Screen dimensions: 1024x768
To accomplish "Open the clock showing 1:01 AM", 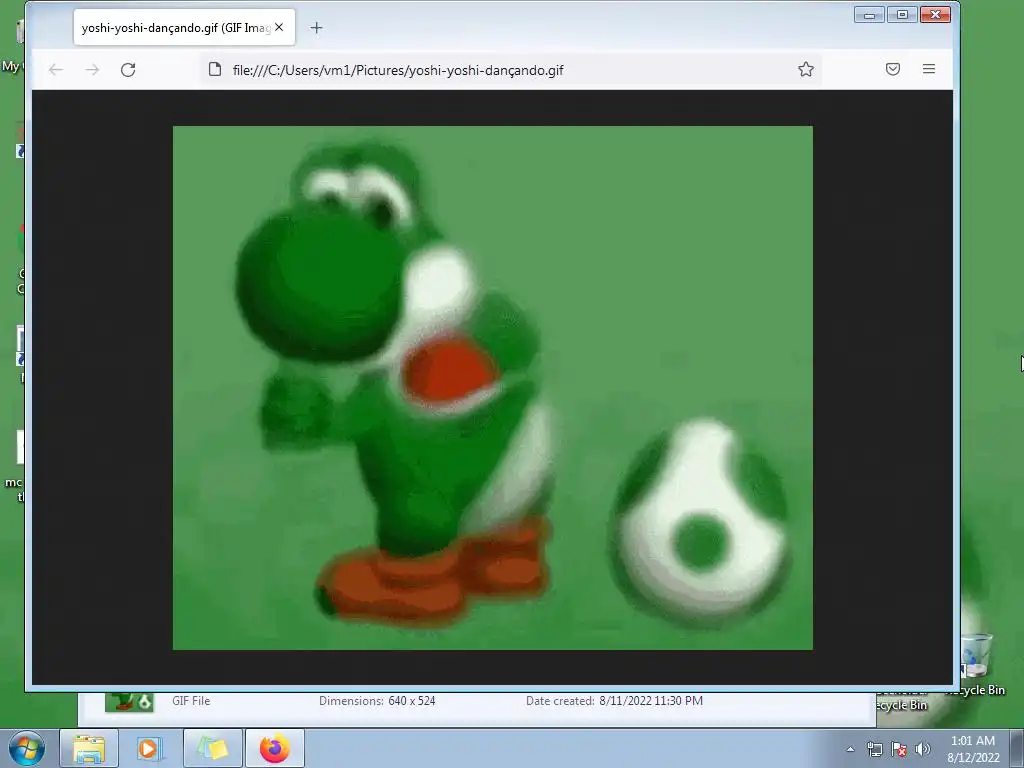I will tap(973, 749).
